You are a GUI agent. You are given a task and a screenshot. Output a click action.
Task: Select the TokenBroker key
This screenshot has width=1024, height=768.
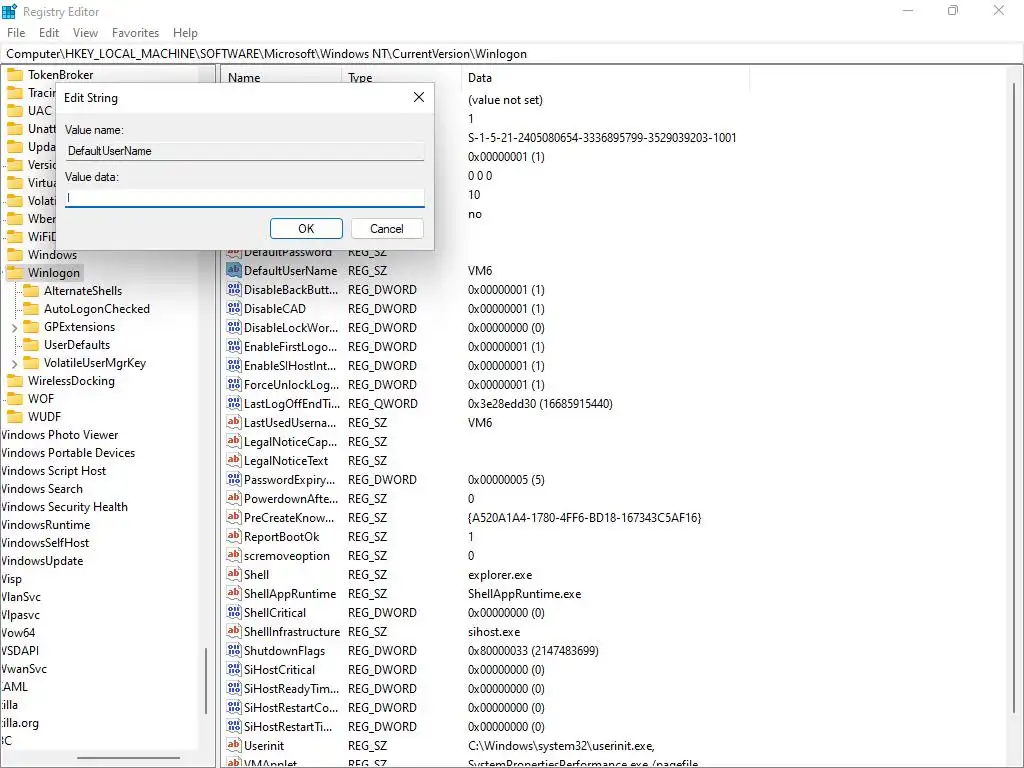click(x=60, y=74)
